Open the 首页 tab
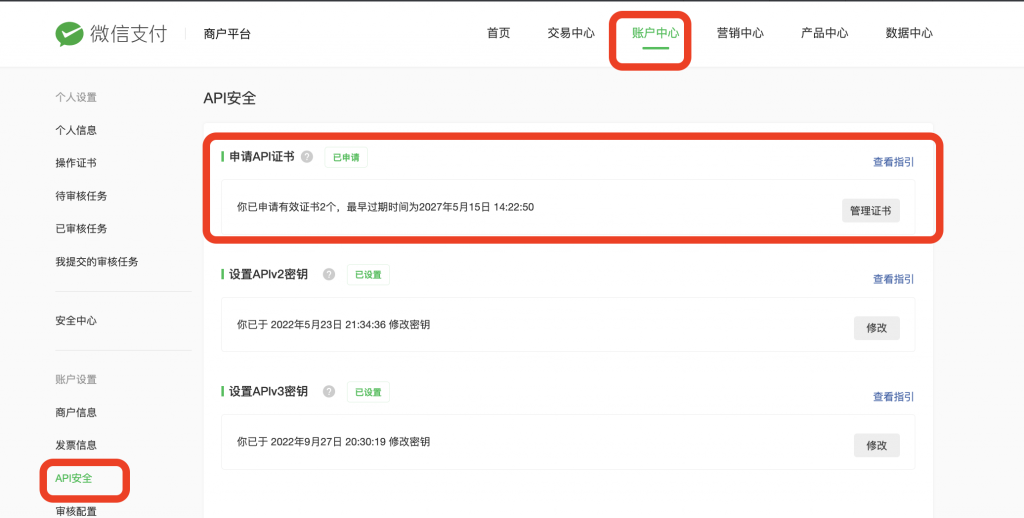1024x518 pixels. tap(498, 33)
